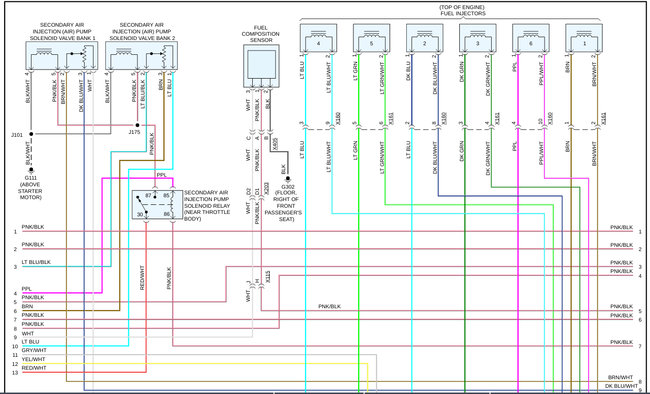The width and height of the screenshot is (650, 394).
Task: Click the "(TOP OF ENGINE) FUEL INJECTORS" heading
Action: [x=463, y=10]
